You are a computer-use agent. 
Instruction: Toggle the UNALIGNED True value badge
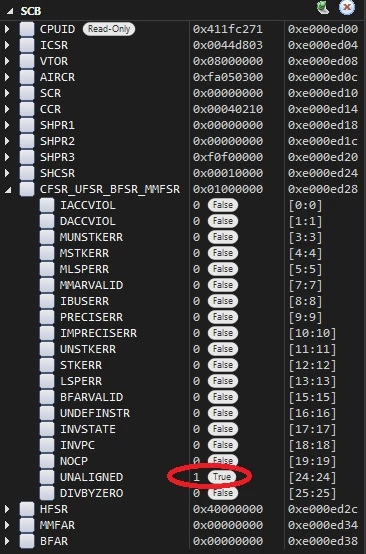[222, 477]
